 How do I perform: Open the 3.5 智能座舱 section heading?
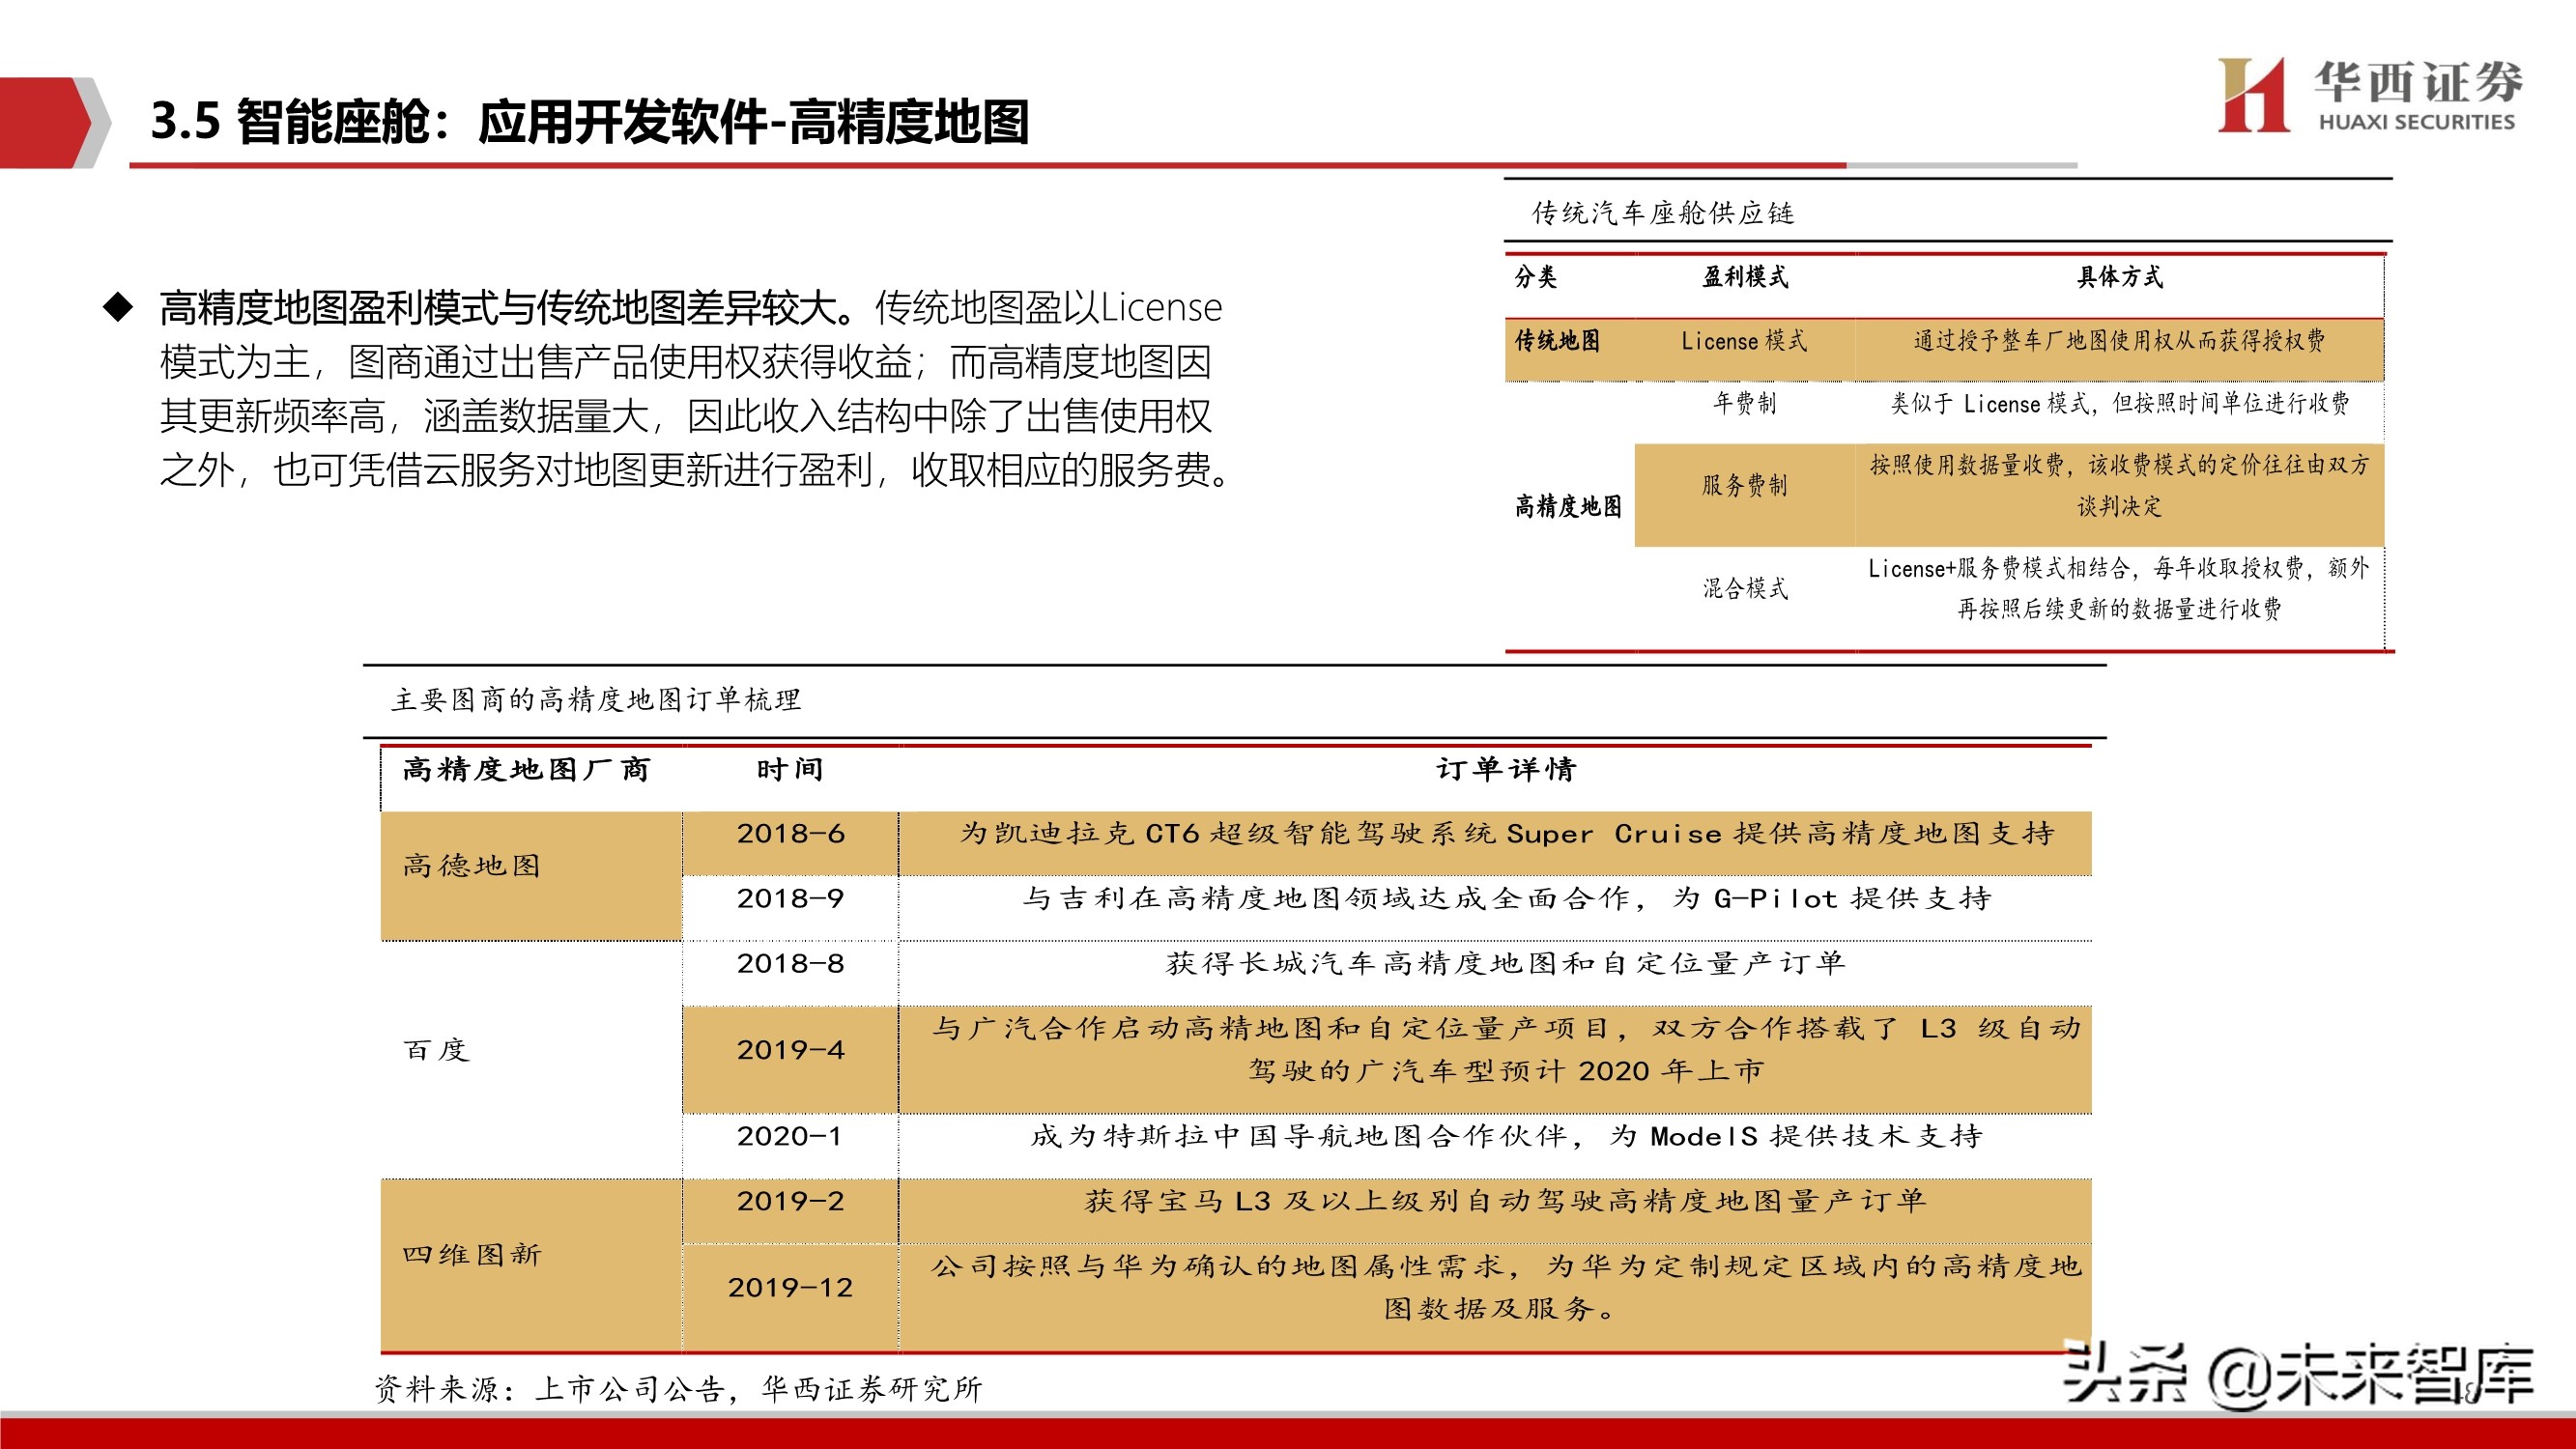(x=592, y=117)
